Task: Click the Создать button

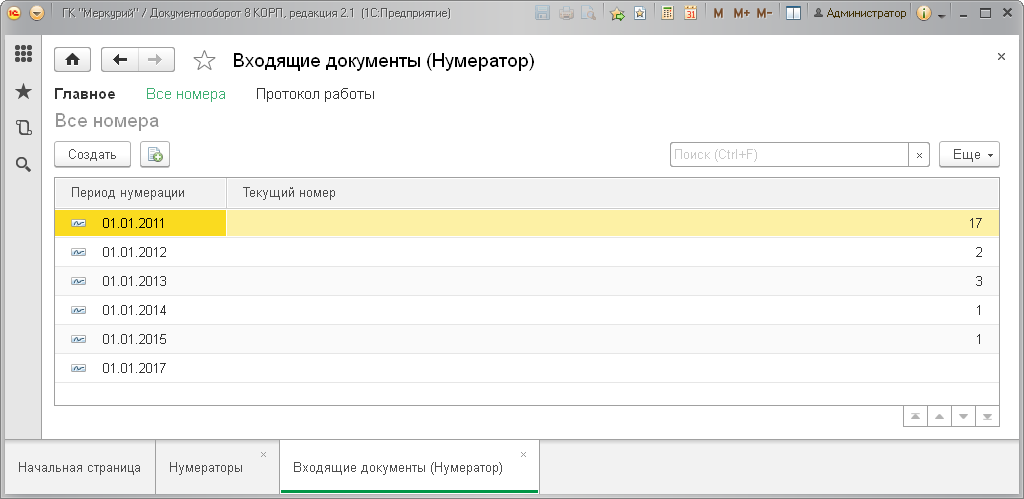Action: [92, 155]
